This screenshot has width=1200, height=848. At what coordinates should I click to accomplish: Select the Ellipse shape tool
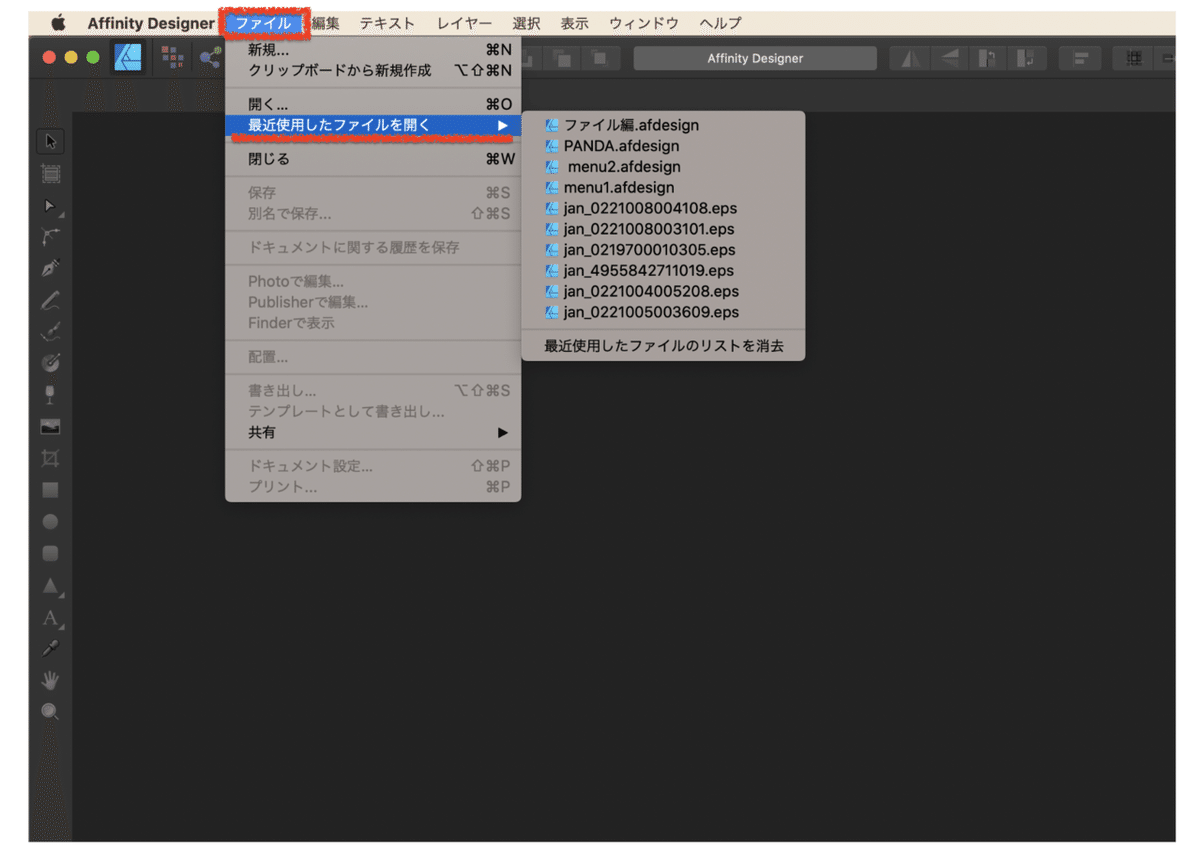point(50,521)
